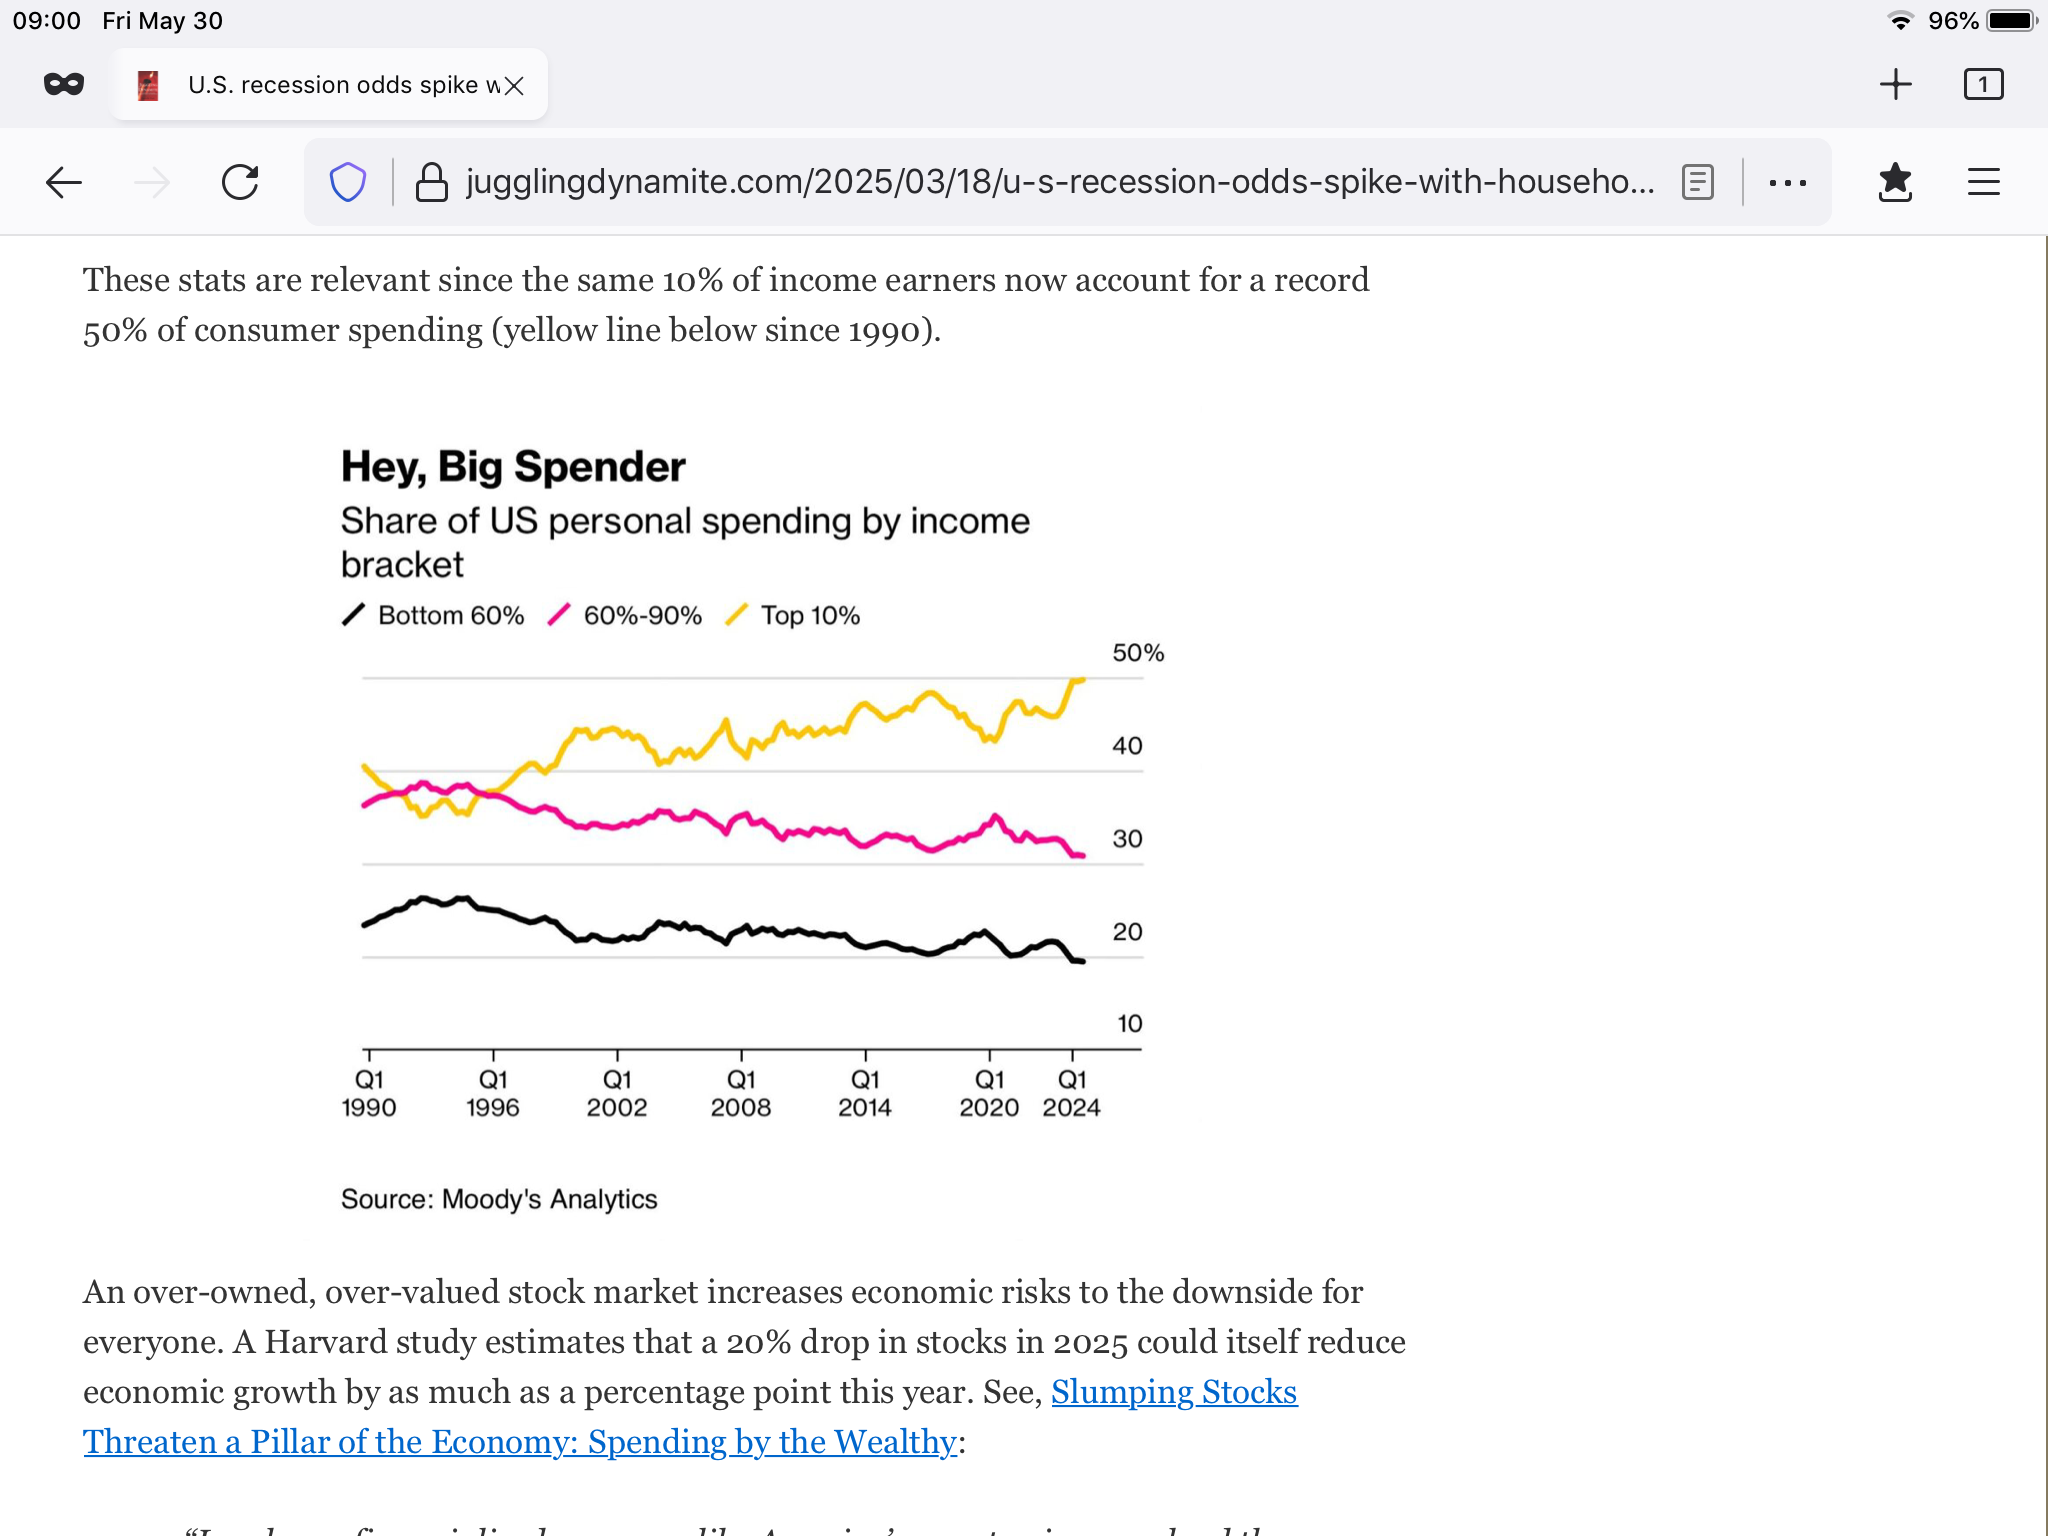
Task: Tap the bookmark star icon
Action: pyautogui.click(x=1895, y=183)
